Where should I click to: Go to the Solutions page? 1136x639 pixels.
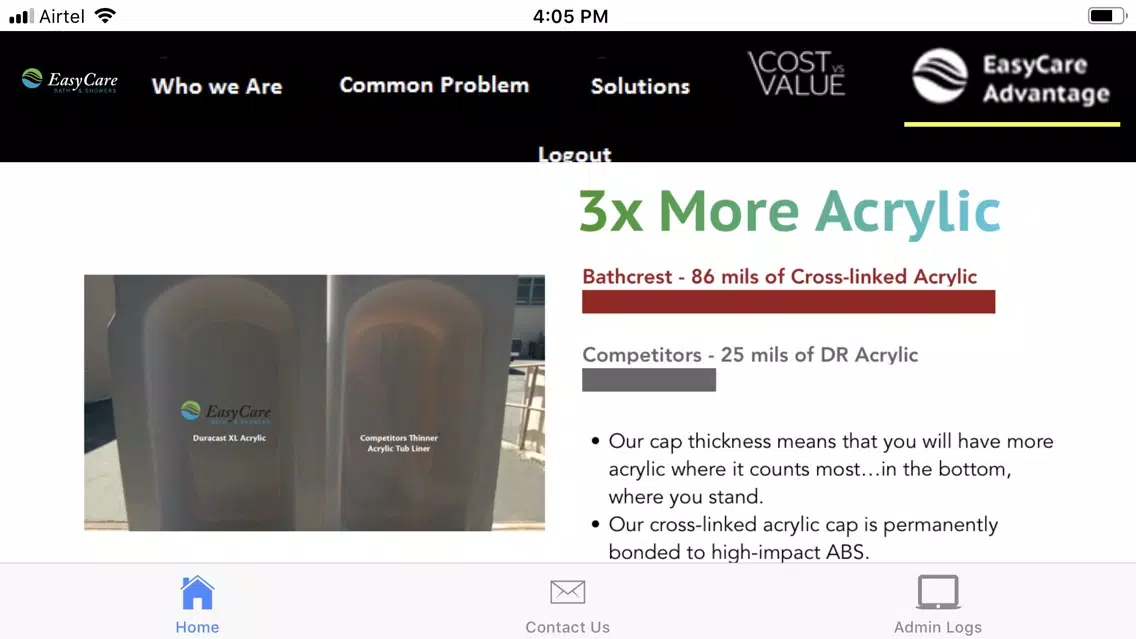coord(640,86)
